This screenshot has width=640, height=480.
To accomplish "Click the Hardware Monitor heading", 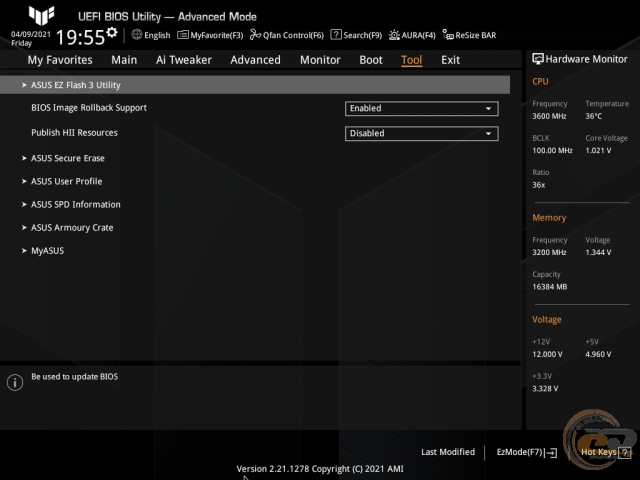I will (x=586, y=59).
